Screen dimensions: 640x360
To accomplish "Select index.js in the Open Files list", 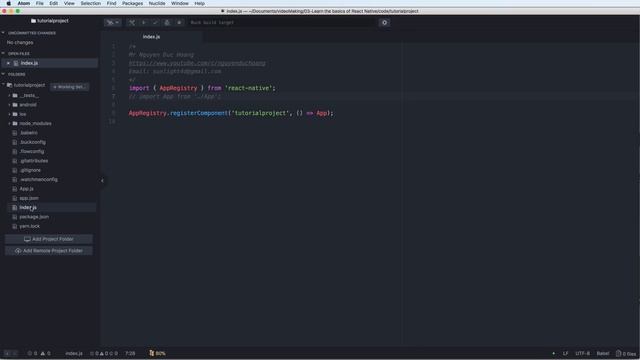I will pos(29,63).
